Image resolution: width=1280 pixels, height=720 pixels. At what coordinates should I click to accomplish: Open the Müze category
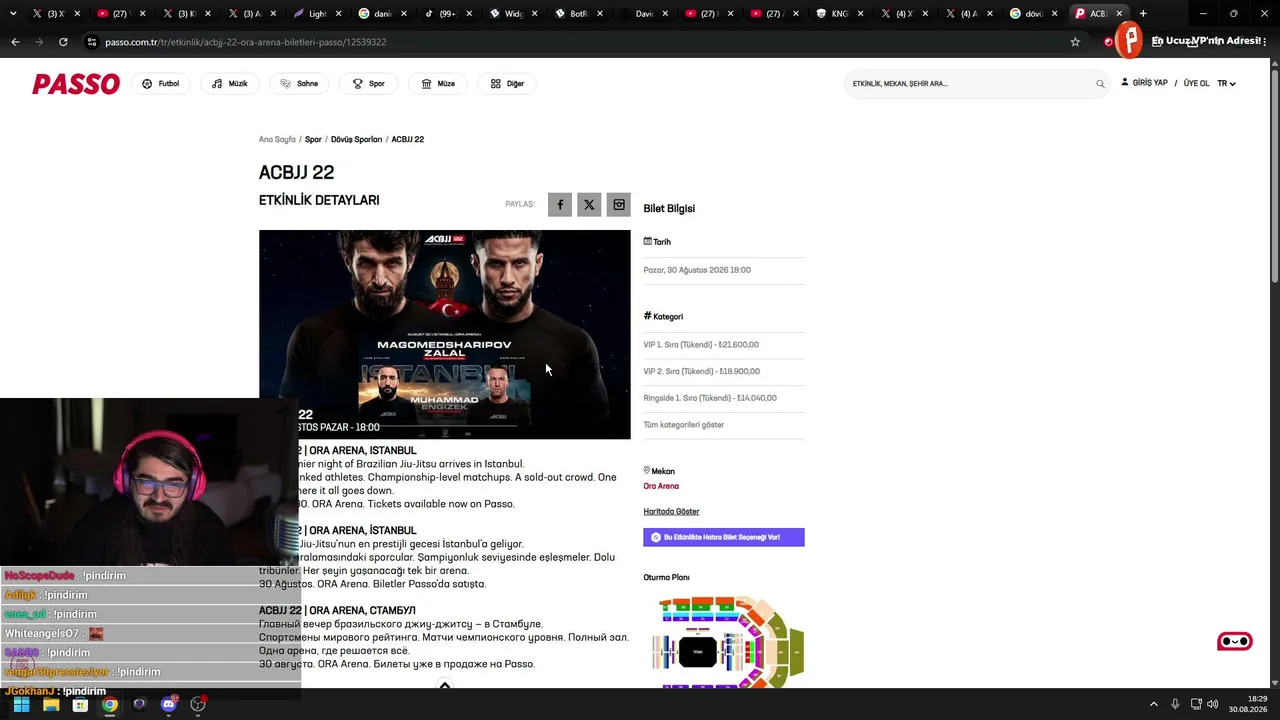coord(438,84)
